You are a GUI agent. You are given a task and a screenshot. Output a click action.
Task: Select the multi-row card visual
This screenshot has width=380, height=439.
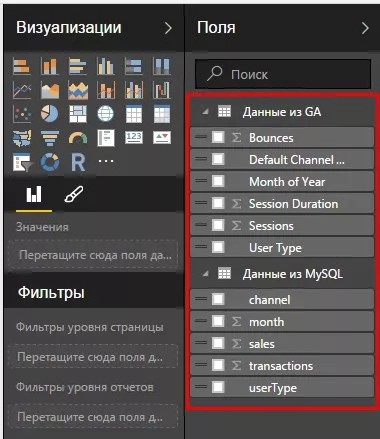tap(106, 138)
